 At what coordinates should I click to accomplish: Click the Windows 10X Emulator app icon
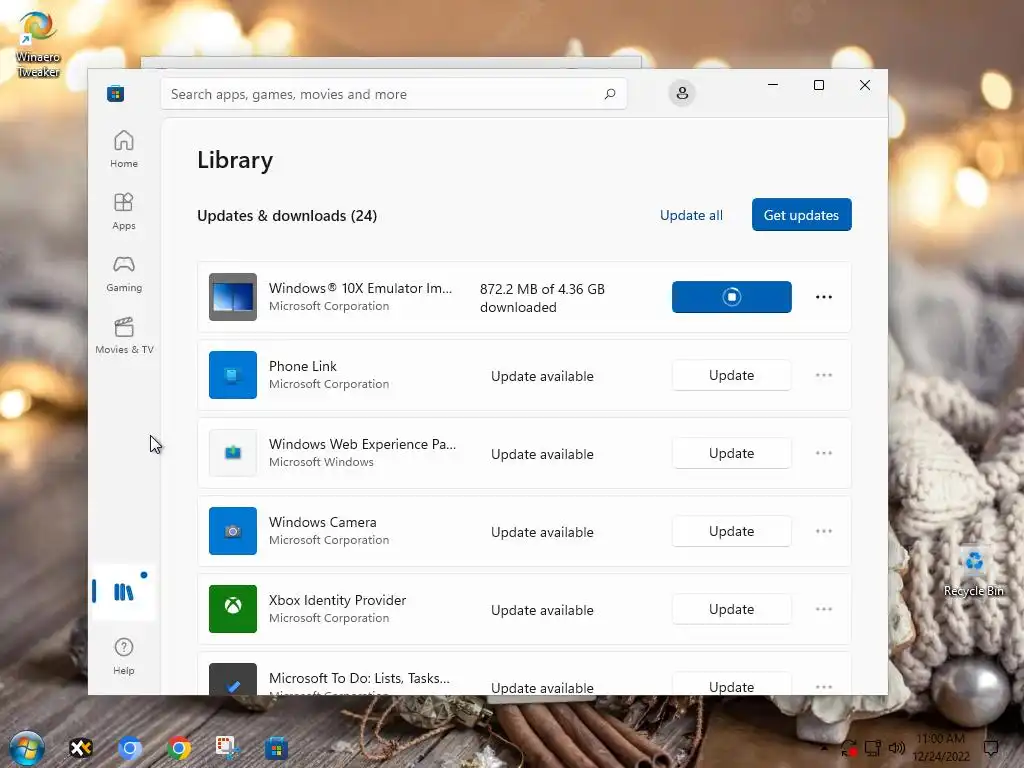click(232, 297)
